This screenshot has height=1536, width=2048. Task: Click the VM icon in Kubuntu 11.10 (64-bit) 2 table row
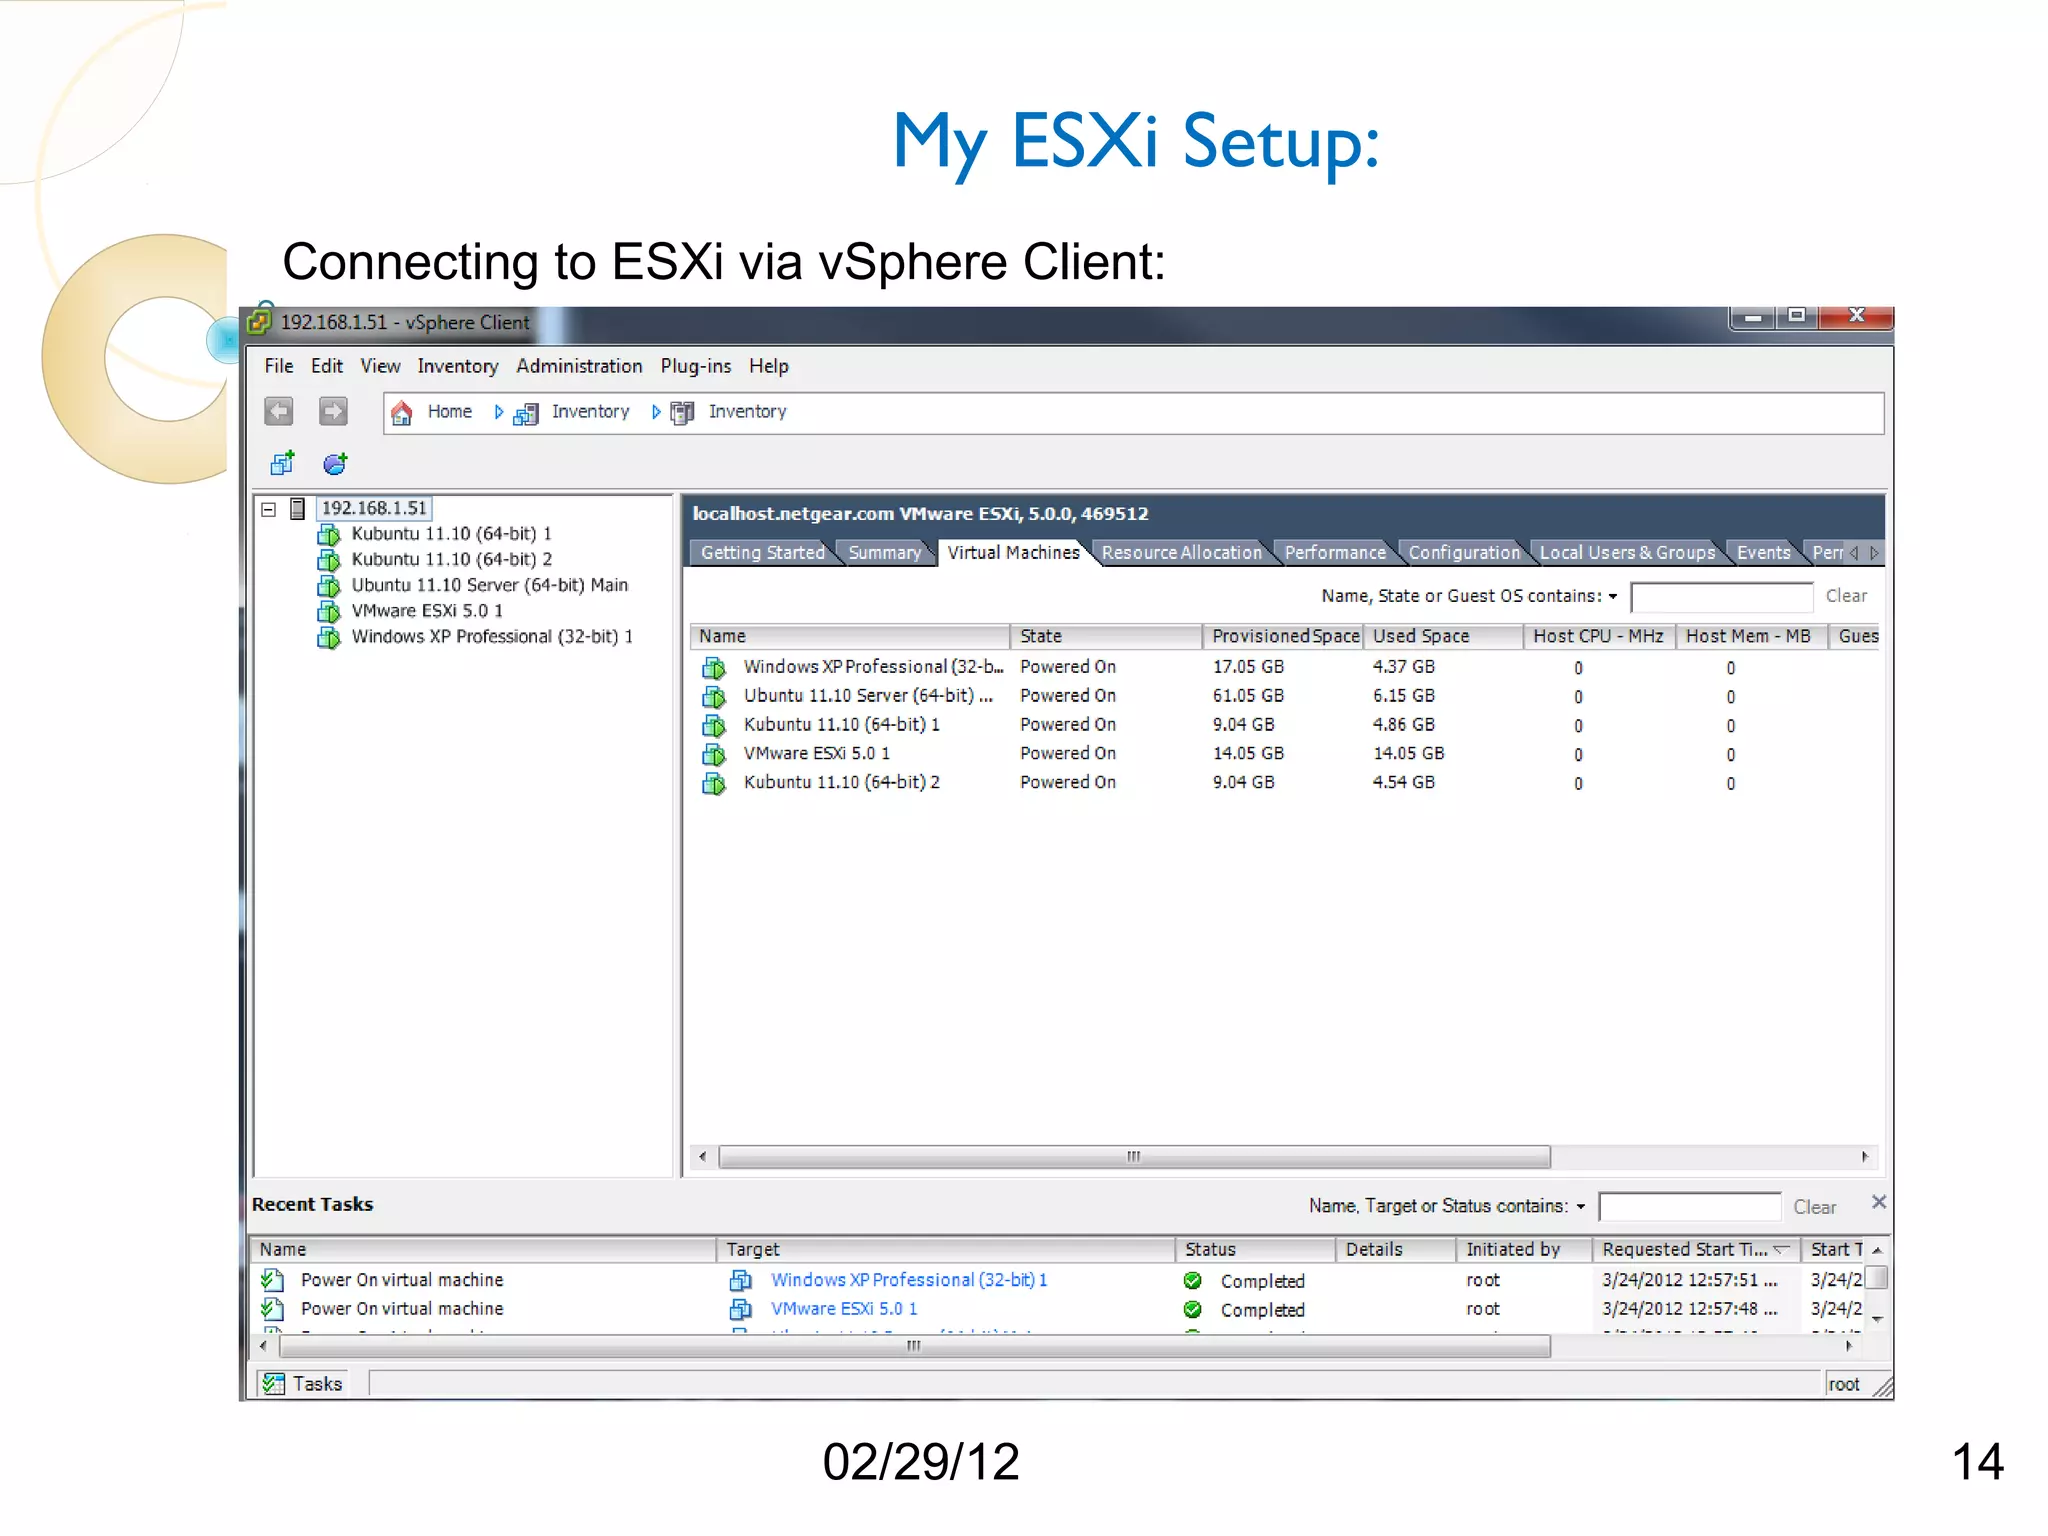pos(714,784)
